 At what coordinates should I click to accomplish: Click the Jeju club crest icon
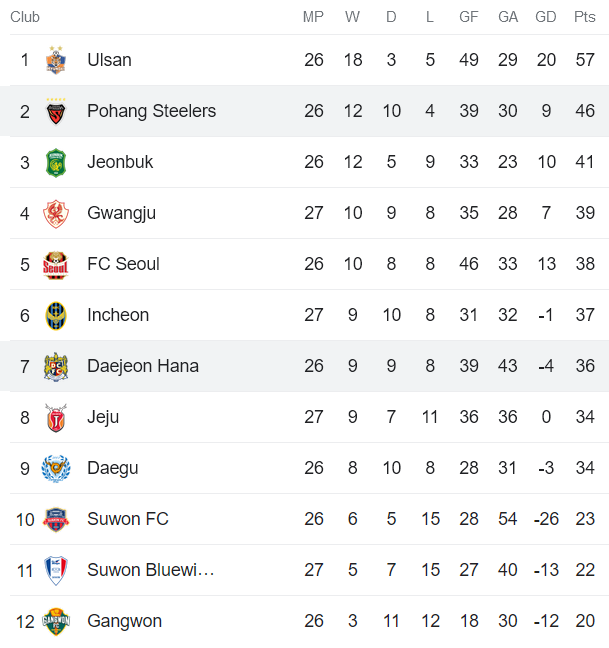pos(55,417)
